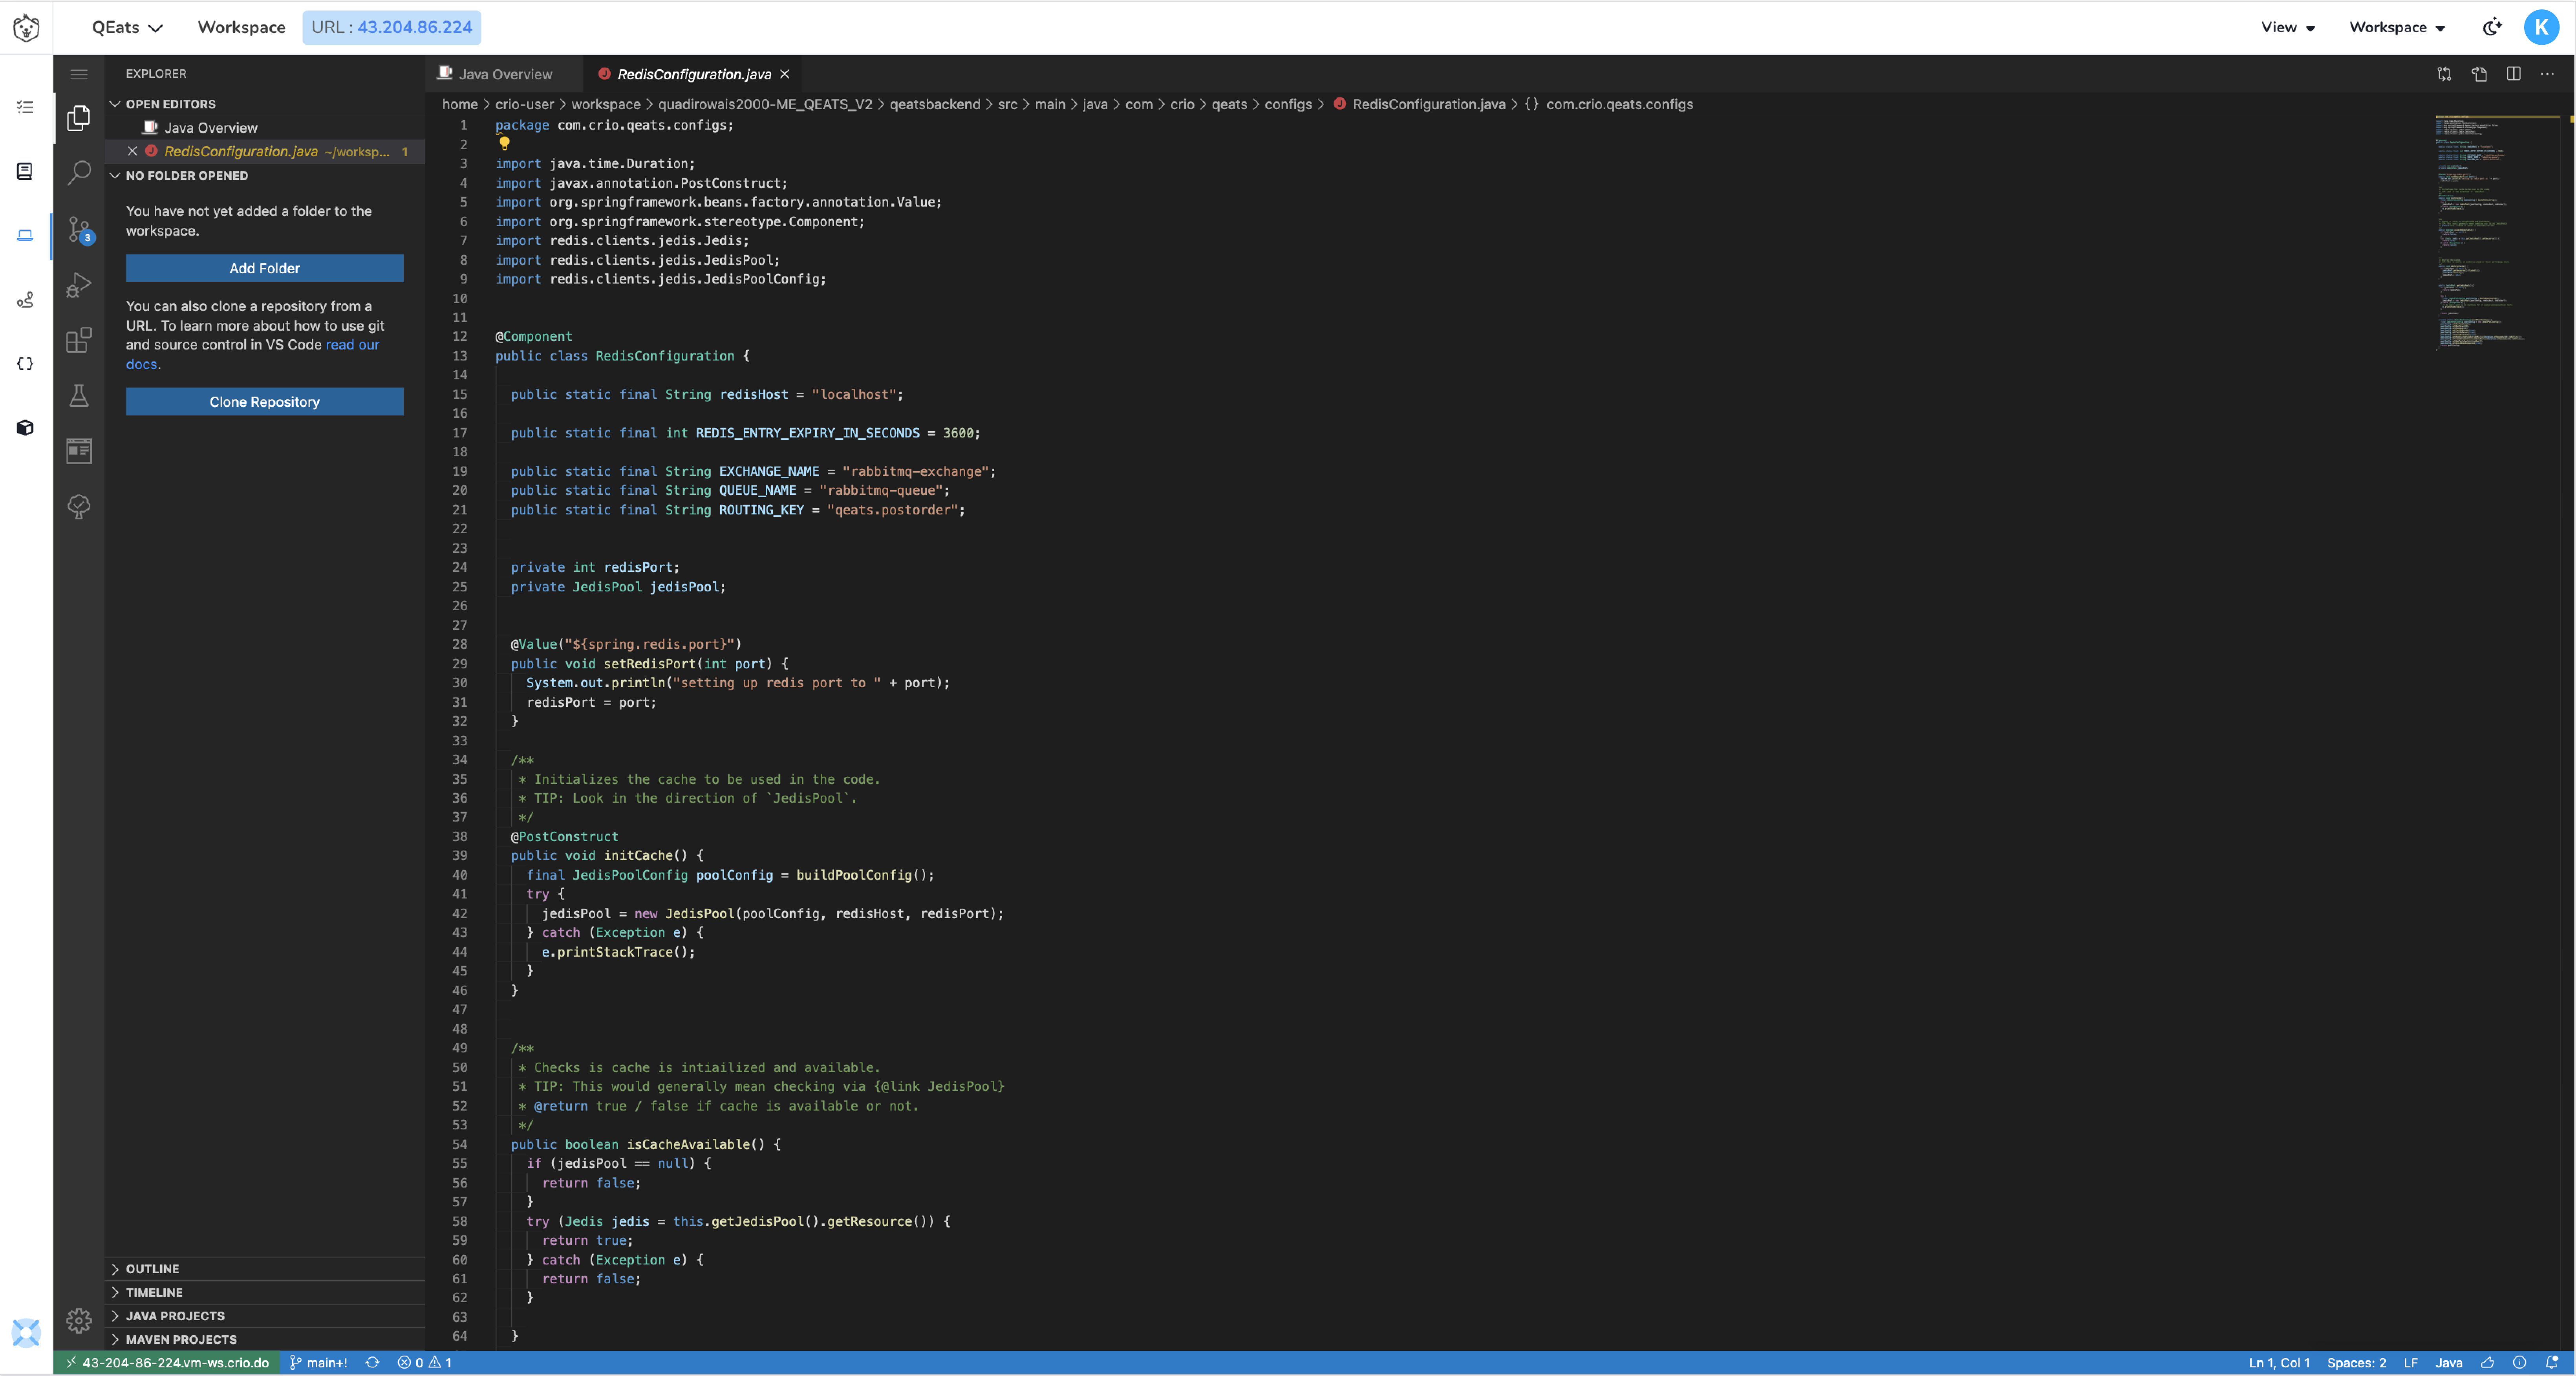Screen dimensions: 2576x1376
Task: Click the com.crio.qeats.configs breadcrumb symbol
Action: coord(1609,104)
